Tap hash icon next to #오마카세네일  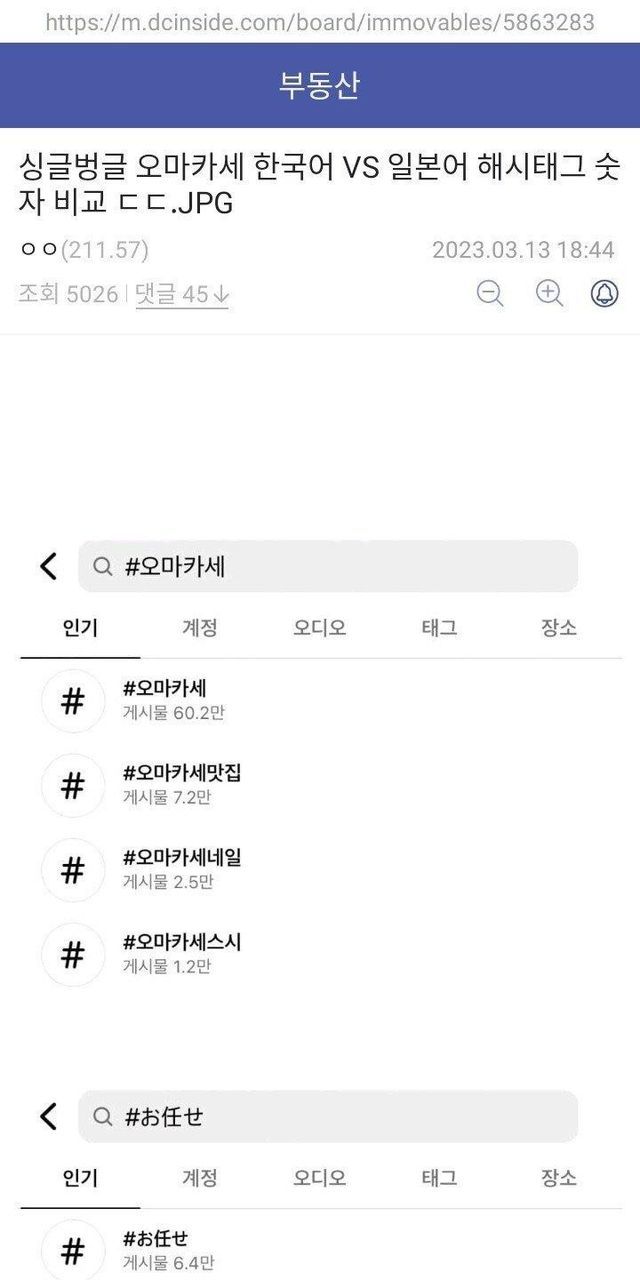[72, 870]
